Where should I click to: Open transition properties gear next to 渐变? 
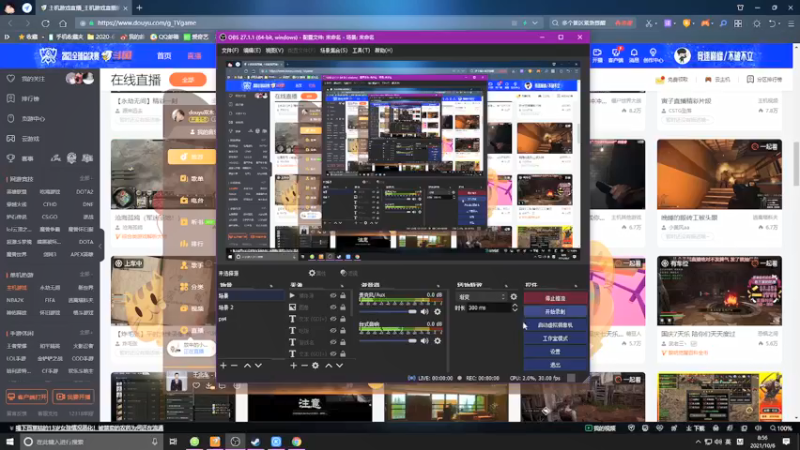click(x=514, y=296)
